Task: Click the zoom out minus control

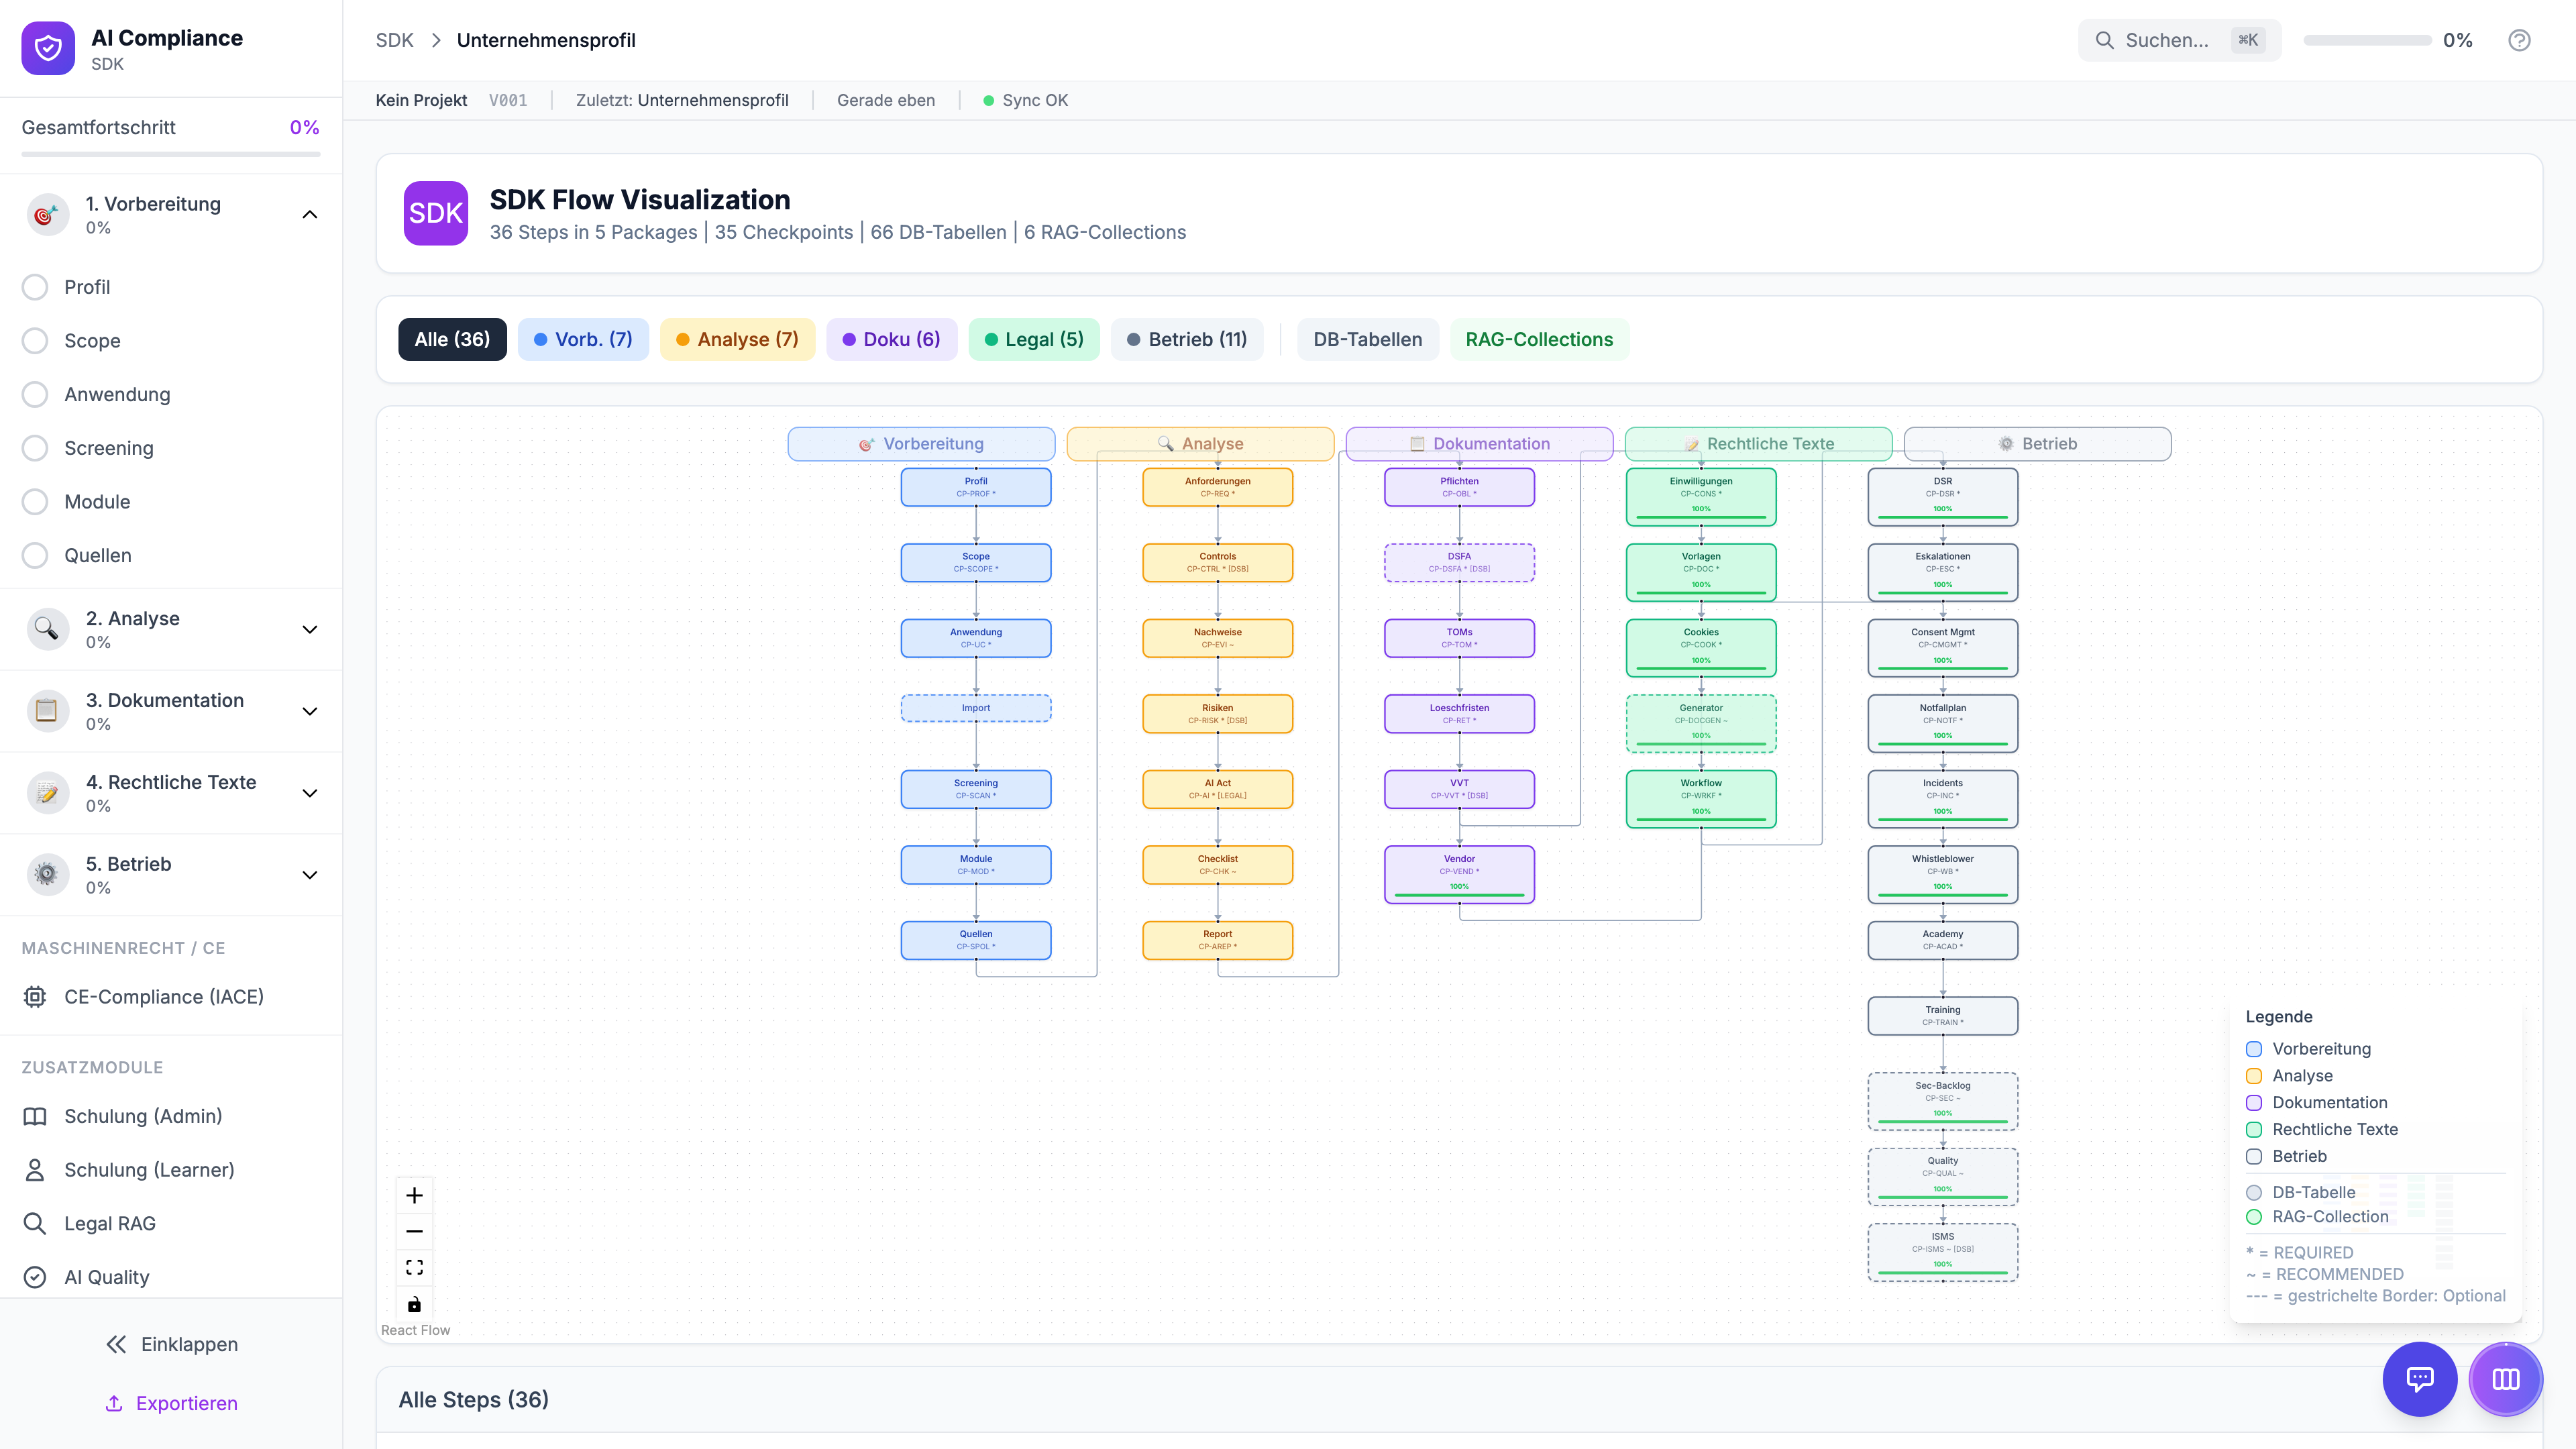Action: (414, 1231)
